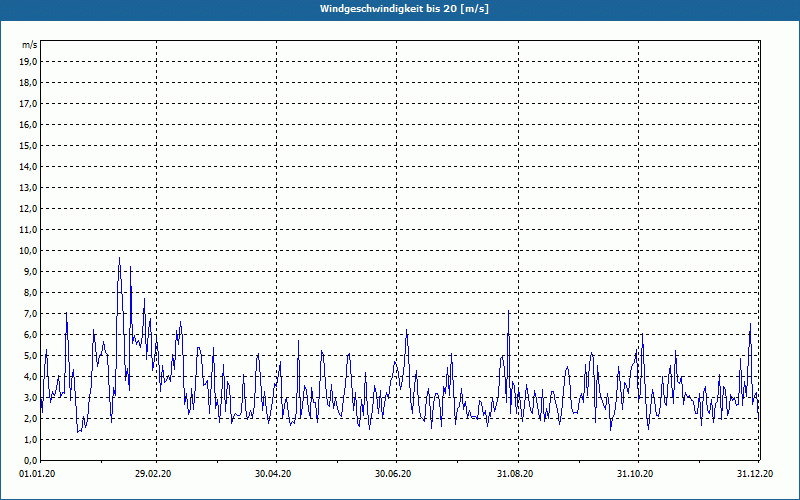Image resolution: width=800 pixels, height=500 pixels.
Task: Click the 8,0 y-axis label
Action: pyautogui.click(x=30, y=292)
